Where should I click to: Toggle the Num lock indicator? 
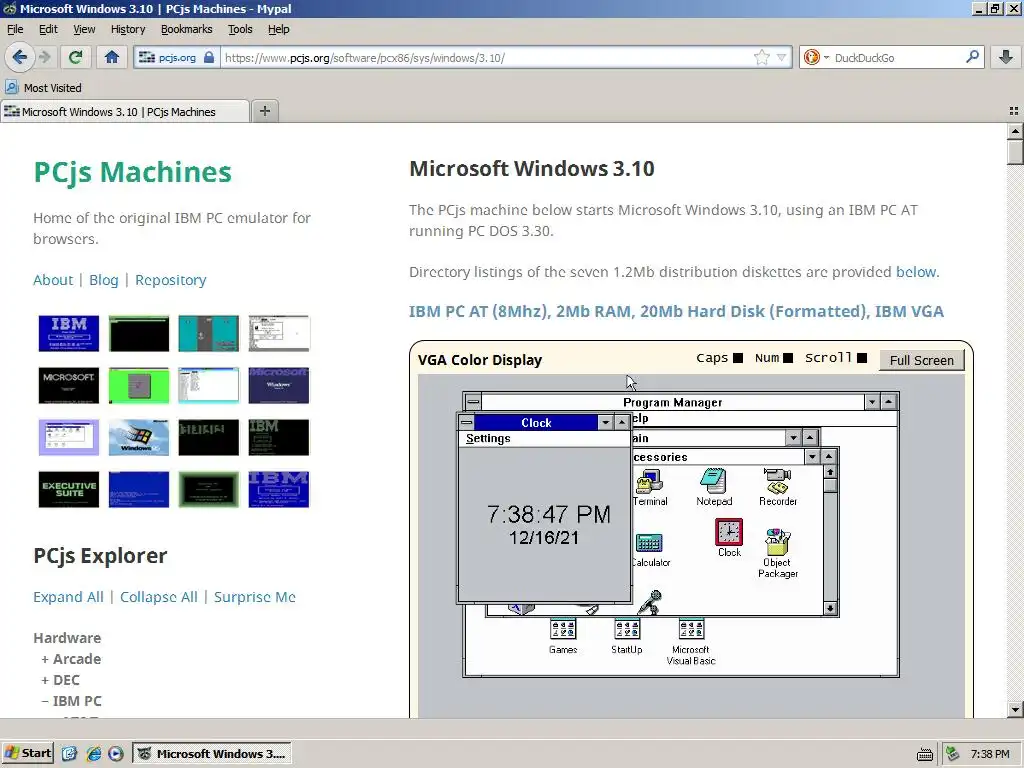point(788,358)
